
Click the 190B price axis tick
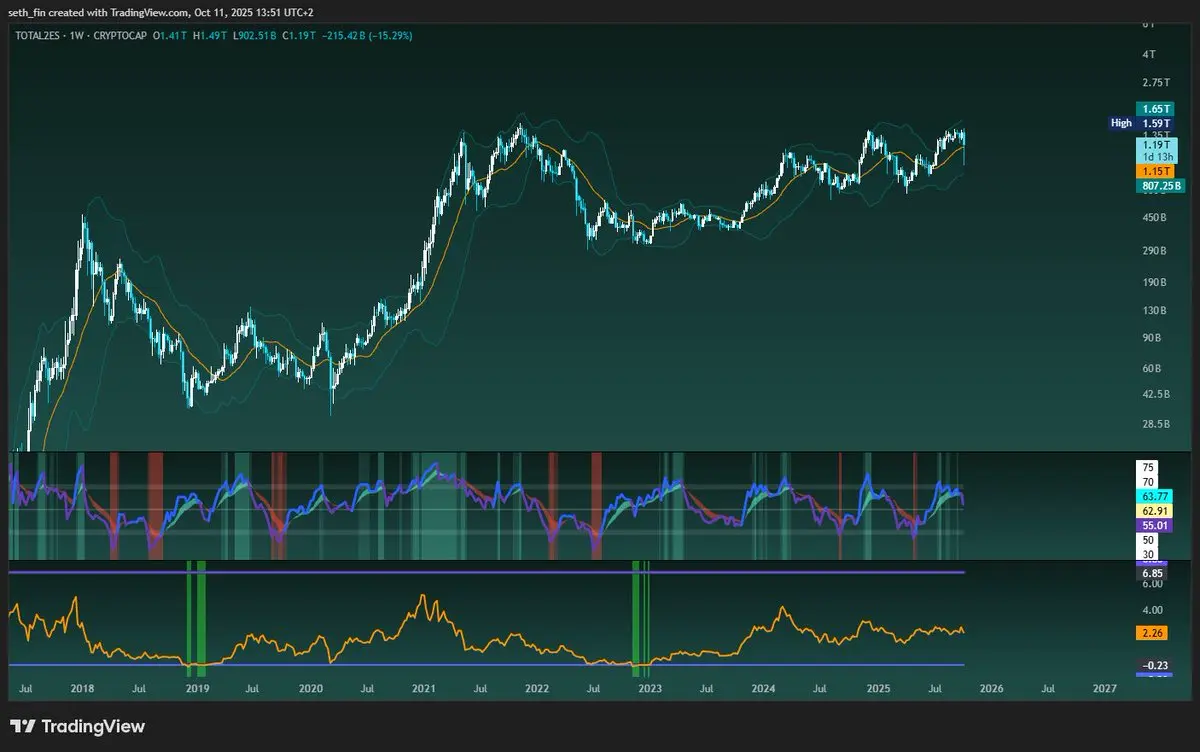coord(1153,282)
